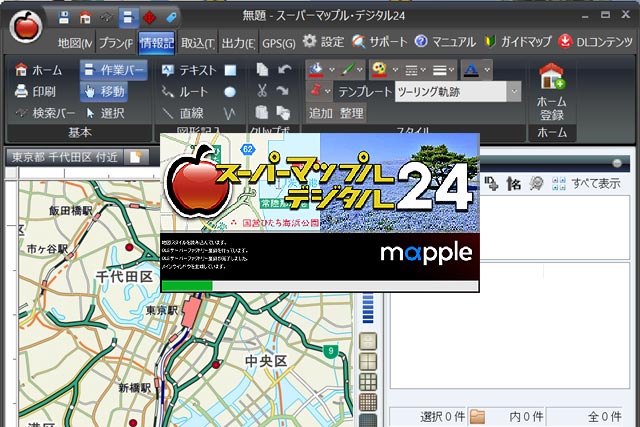
Task: Click the color palette icon
Action: click(380, 70)
